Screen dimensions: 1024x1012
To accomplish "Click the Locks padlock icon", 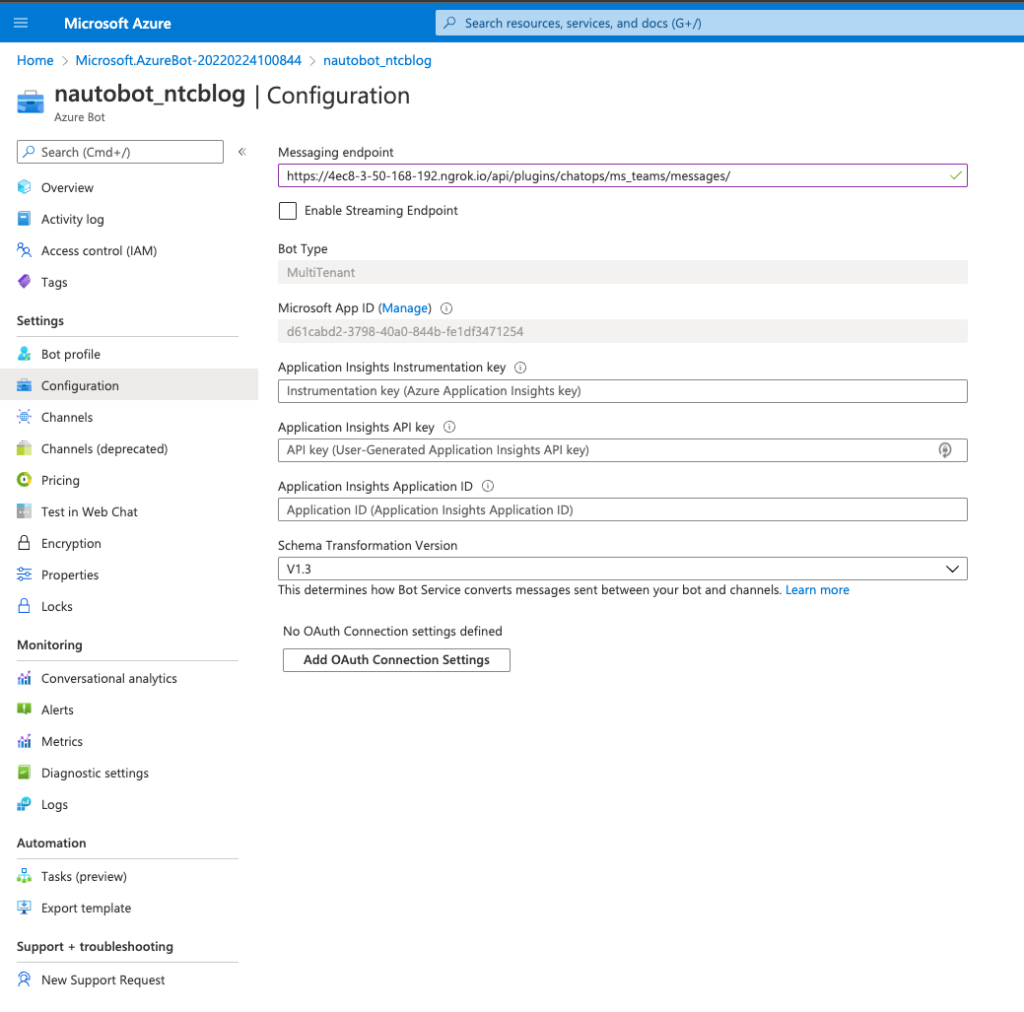I will pos(24,606).
